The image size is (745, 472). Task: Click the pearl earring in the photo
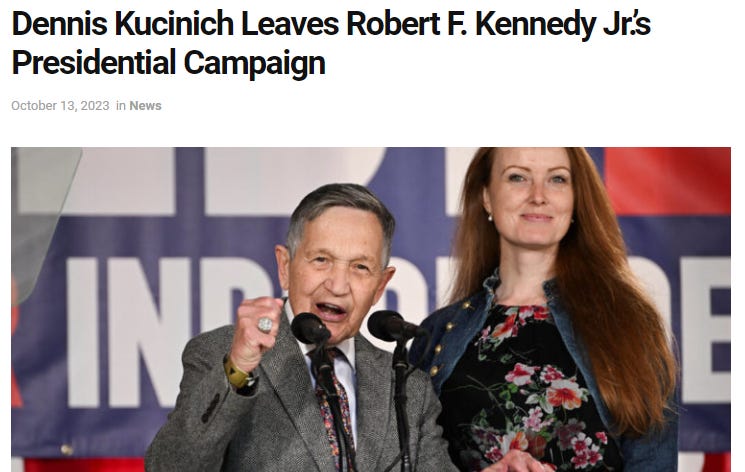pyautogui.click(x=490, y=218)
